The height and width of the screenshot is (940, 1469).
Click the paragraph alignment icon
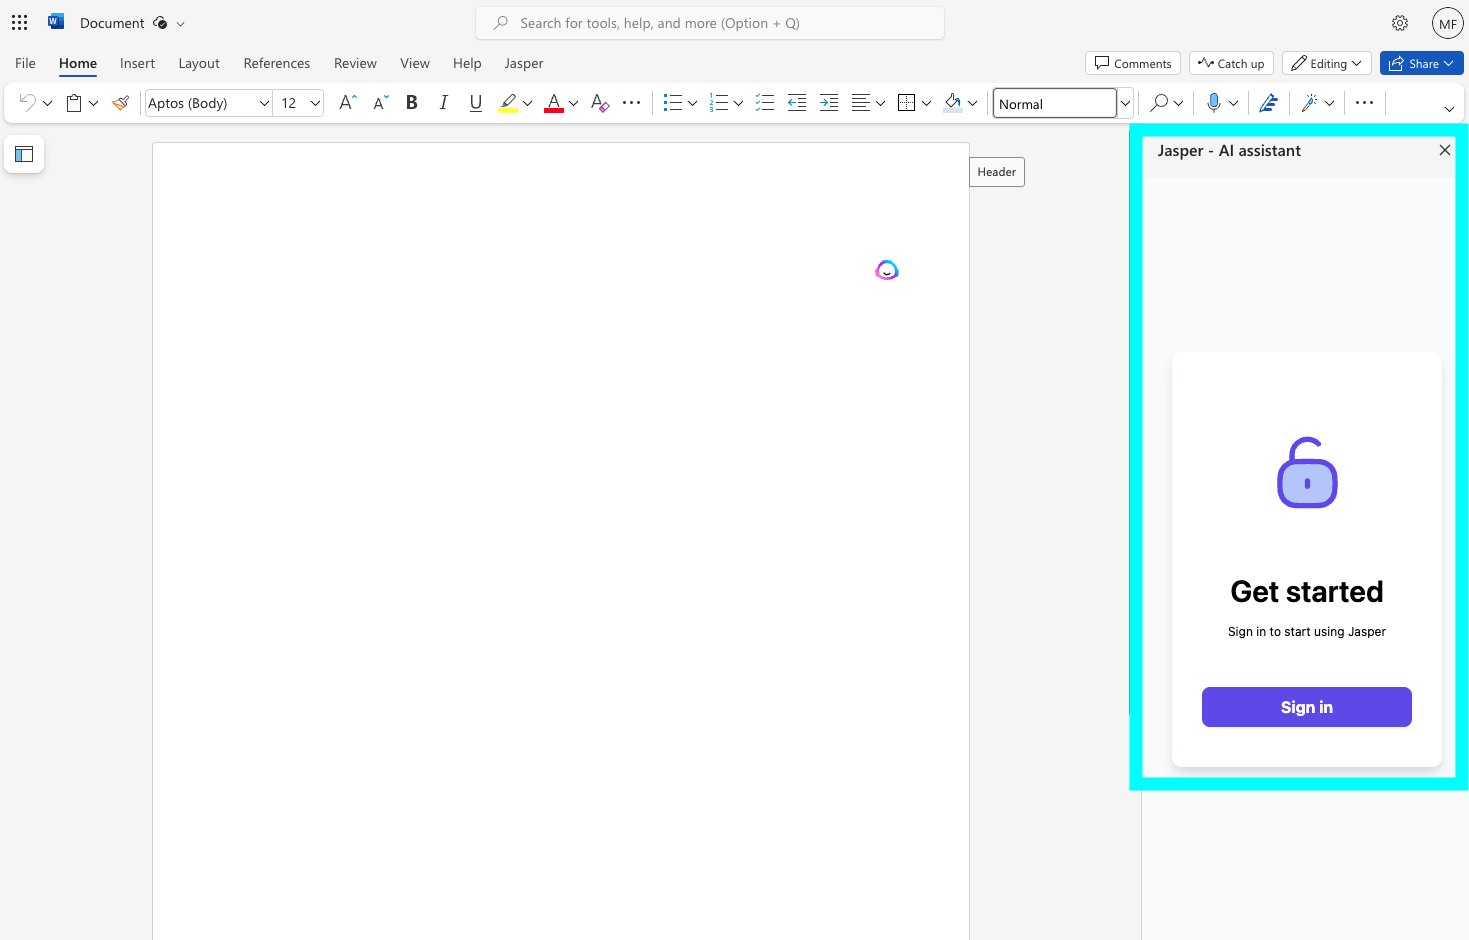(x=860, y=102)
